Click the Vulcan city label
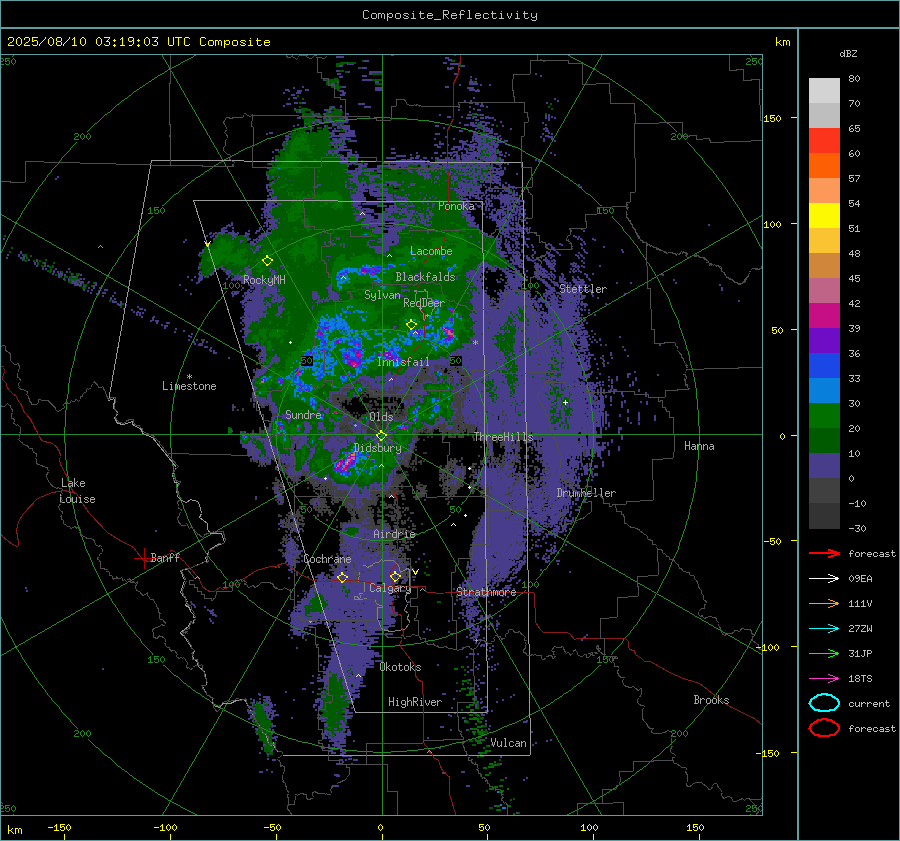Viewport: 900px width, 841px height. [x=508, y=743]
